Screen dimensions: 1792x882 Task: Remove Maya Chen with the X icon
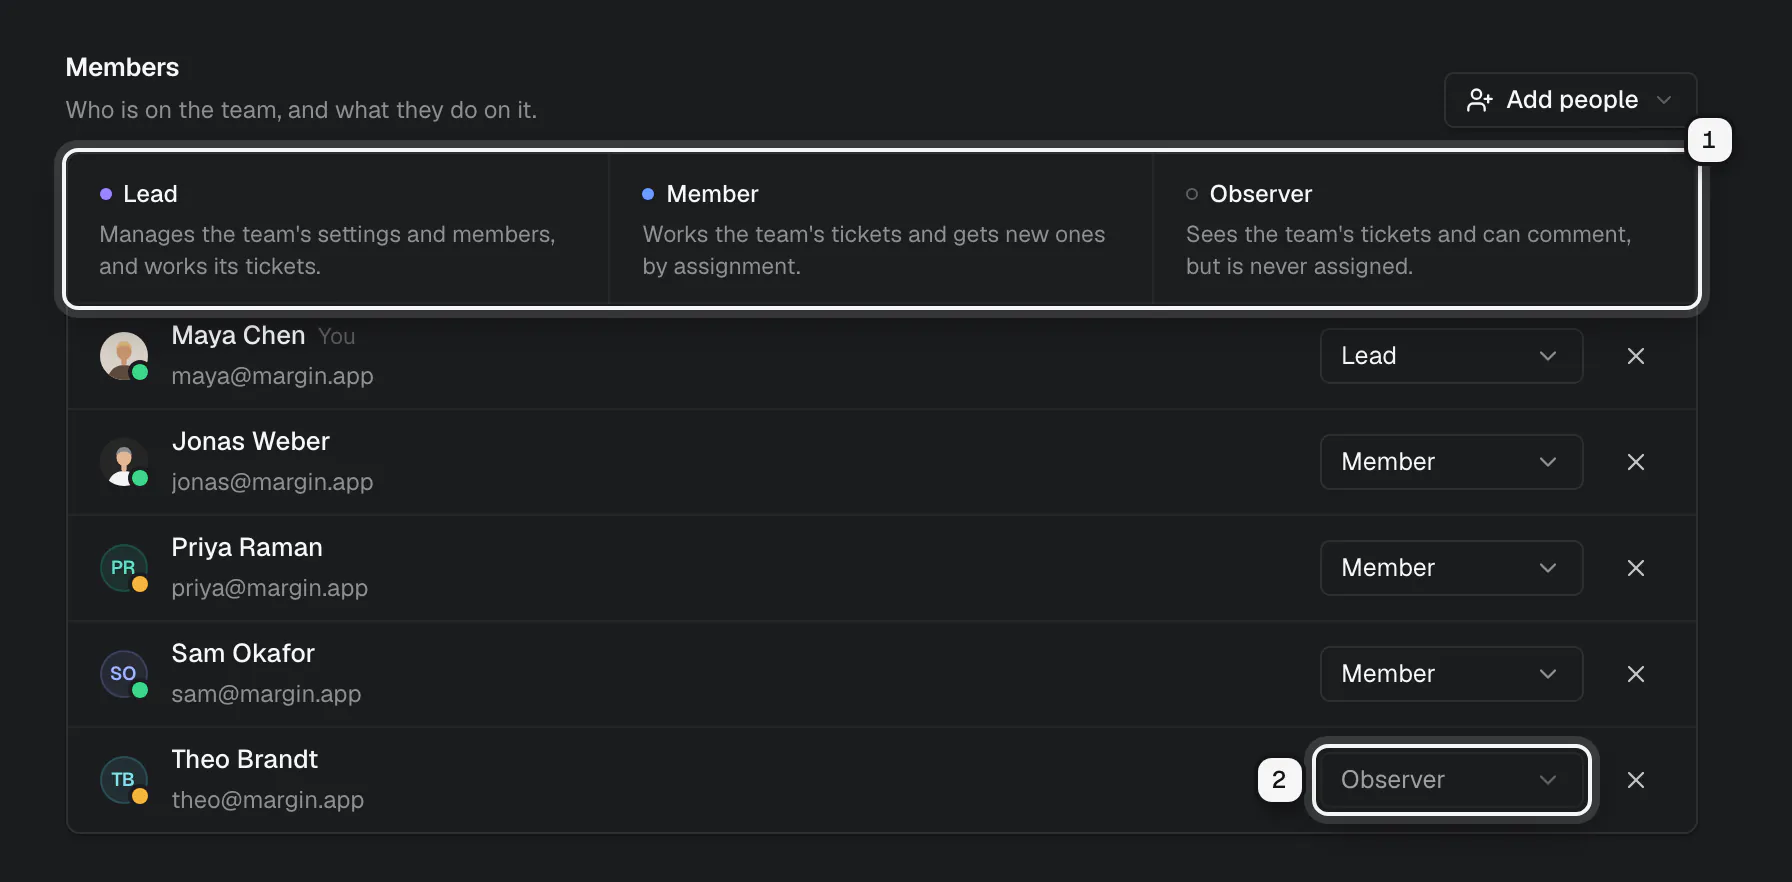click(1636, 356)
